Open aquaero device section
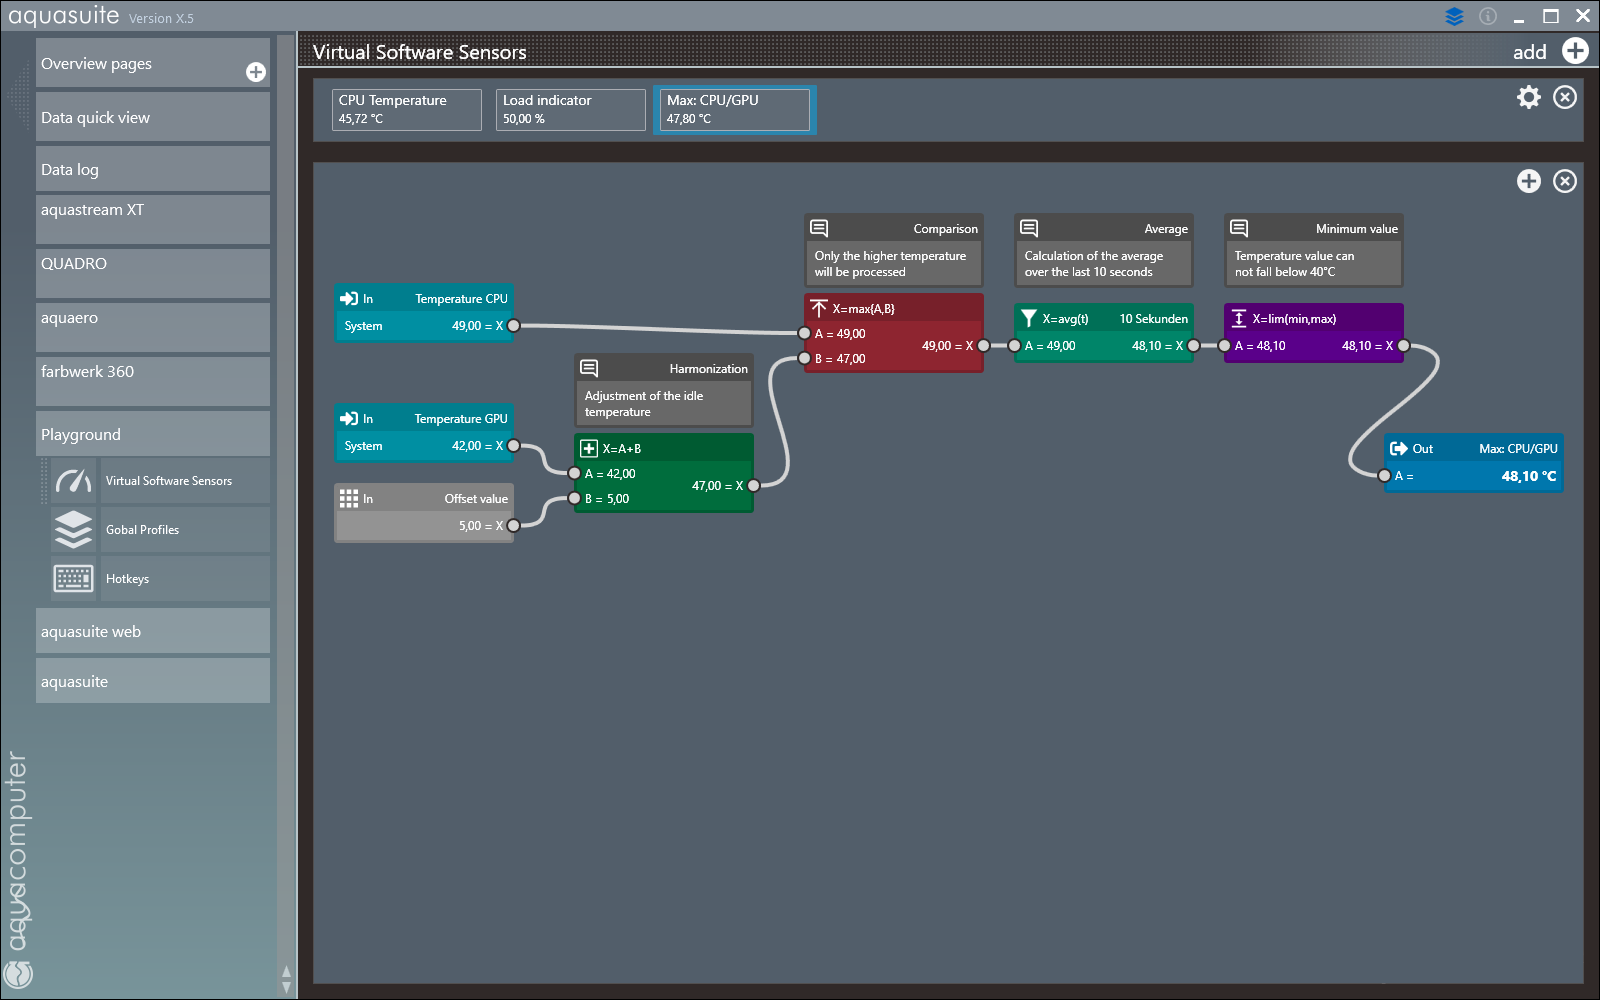1600x1000 pixels. pos(153,327)
